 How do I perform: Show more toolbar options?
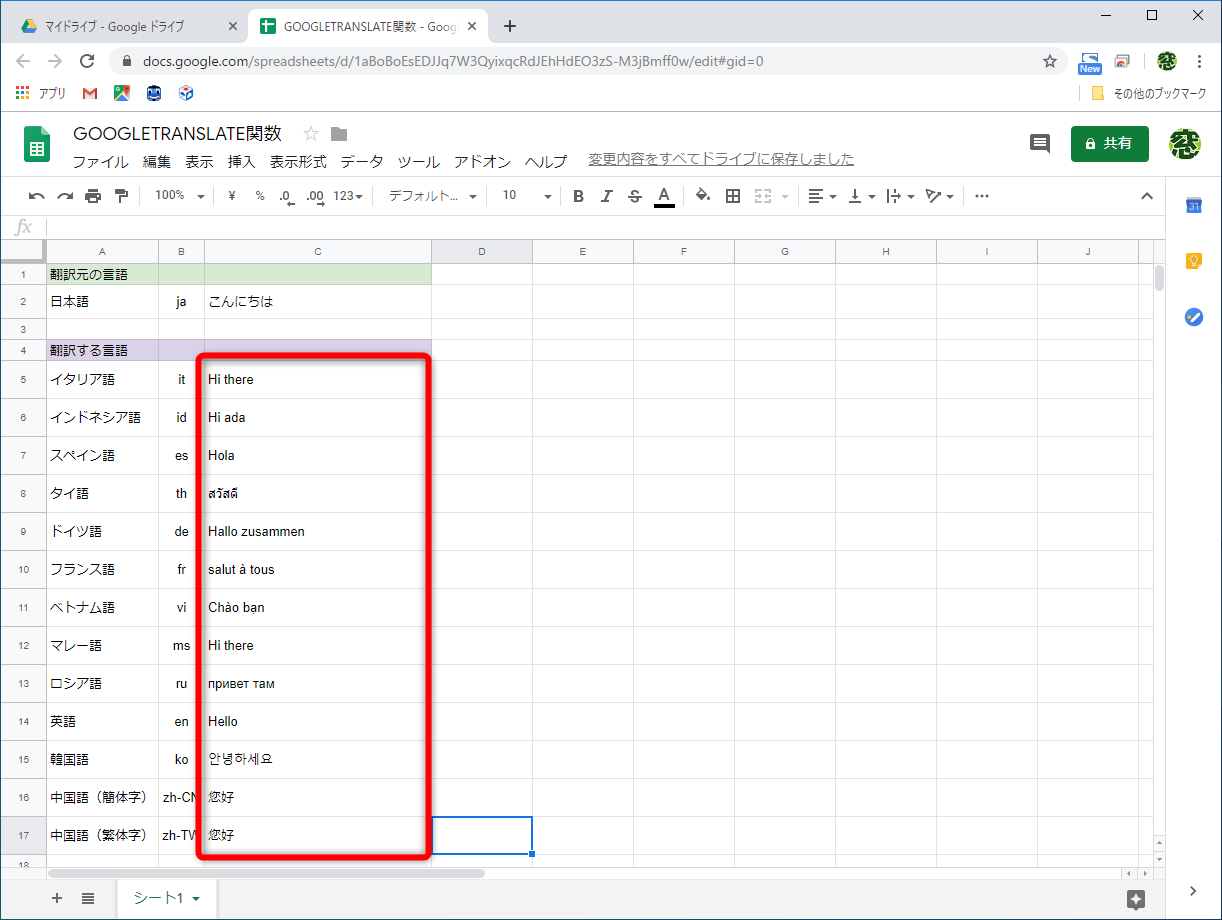(x=982, y=196)
